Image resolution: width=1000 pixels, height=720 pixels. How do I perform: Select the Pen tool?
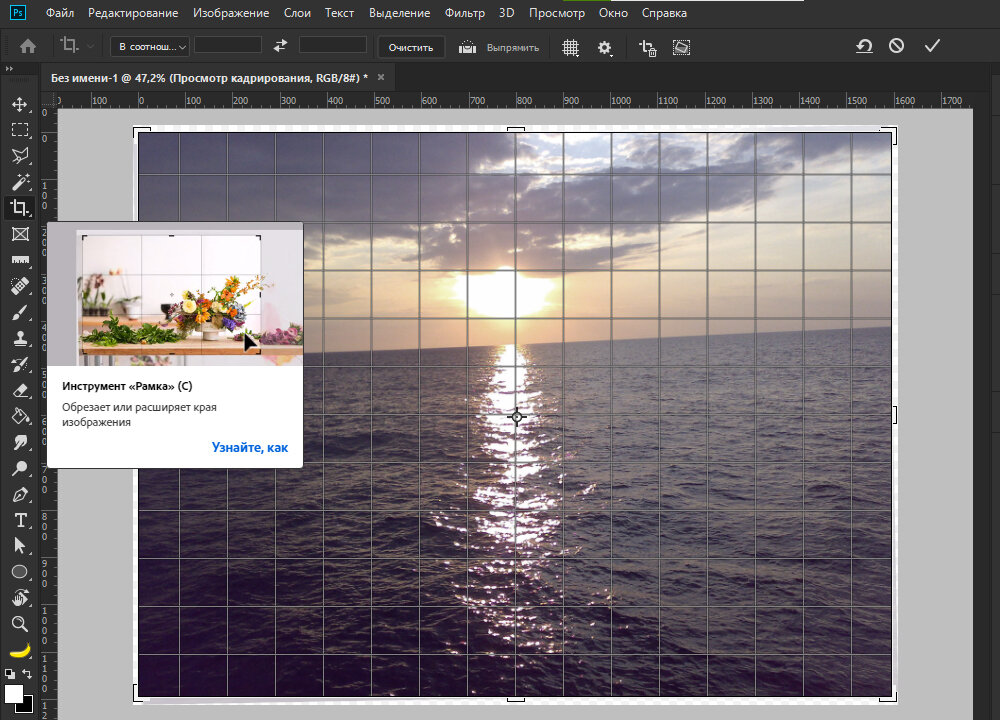20,494
